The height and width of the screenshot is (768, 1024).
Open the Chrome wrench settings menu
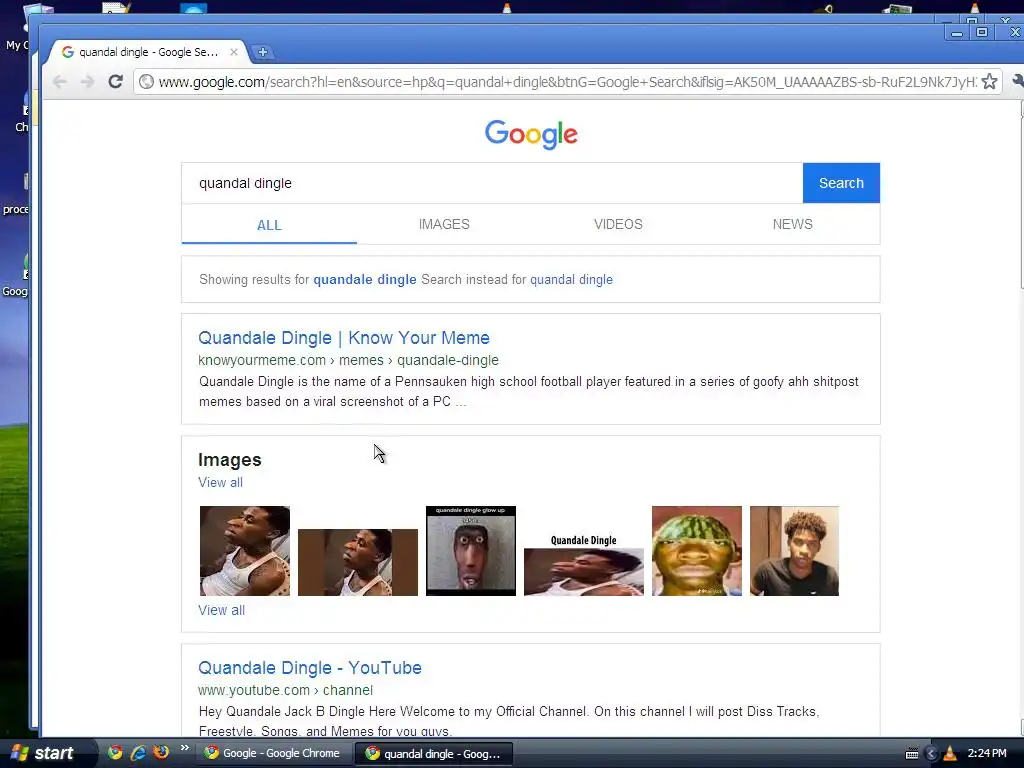click(1017, 81)
